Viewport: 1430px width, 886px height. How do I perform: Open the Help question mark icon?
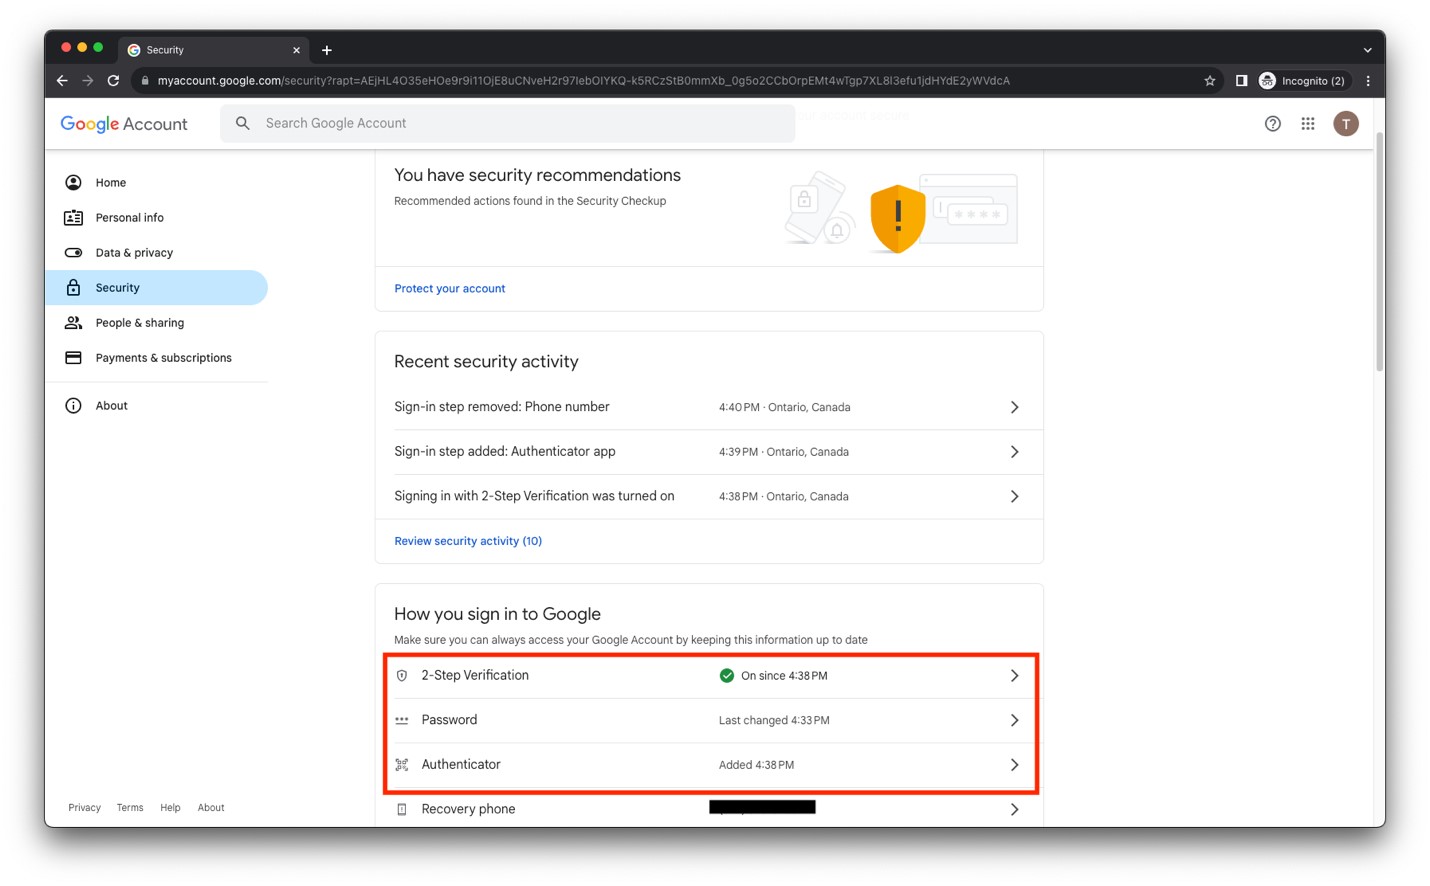click(x=1272, y=124)
